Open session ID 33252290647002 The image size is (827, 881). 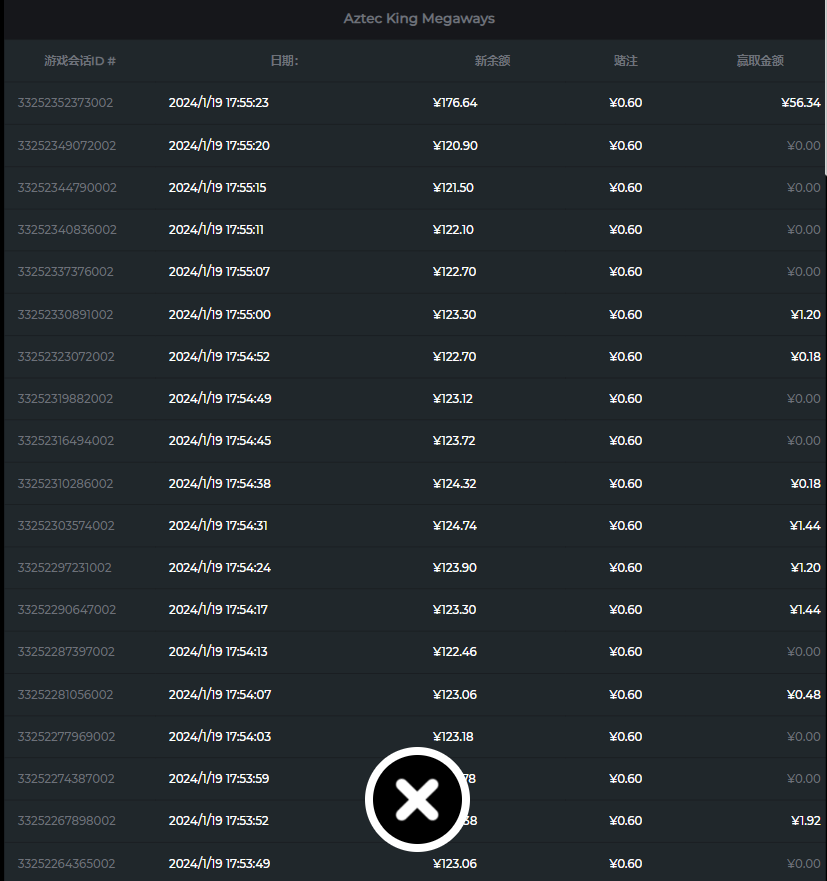pos(67,610)
